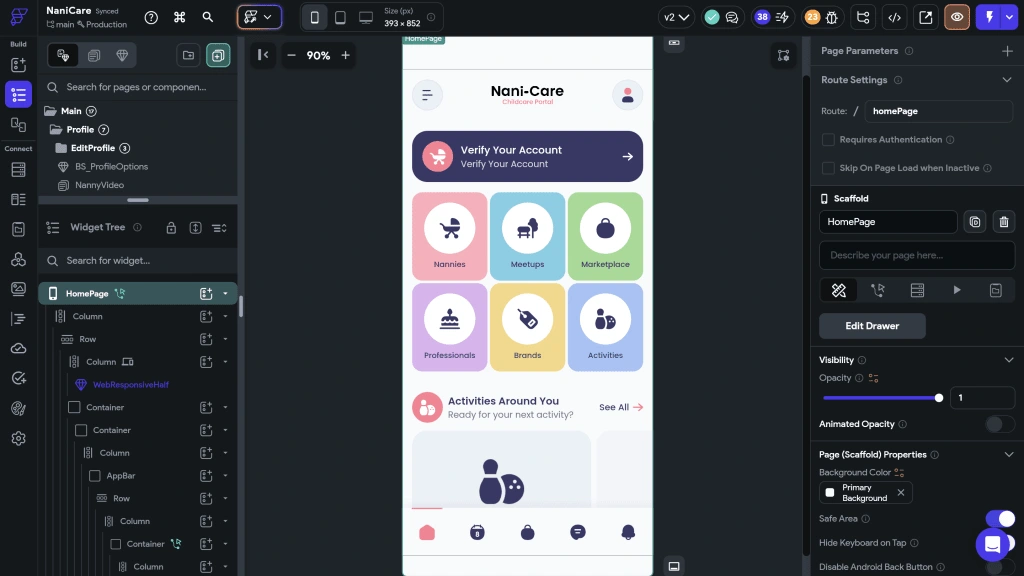Screen dimensions: 1024x576
Task: Open the branching icon in top bar
Action: 863,18
